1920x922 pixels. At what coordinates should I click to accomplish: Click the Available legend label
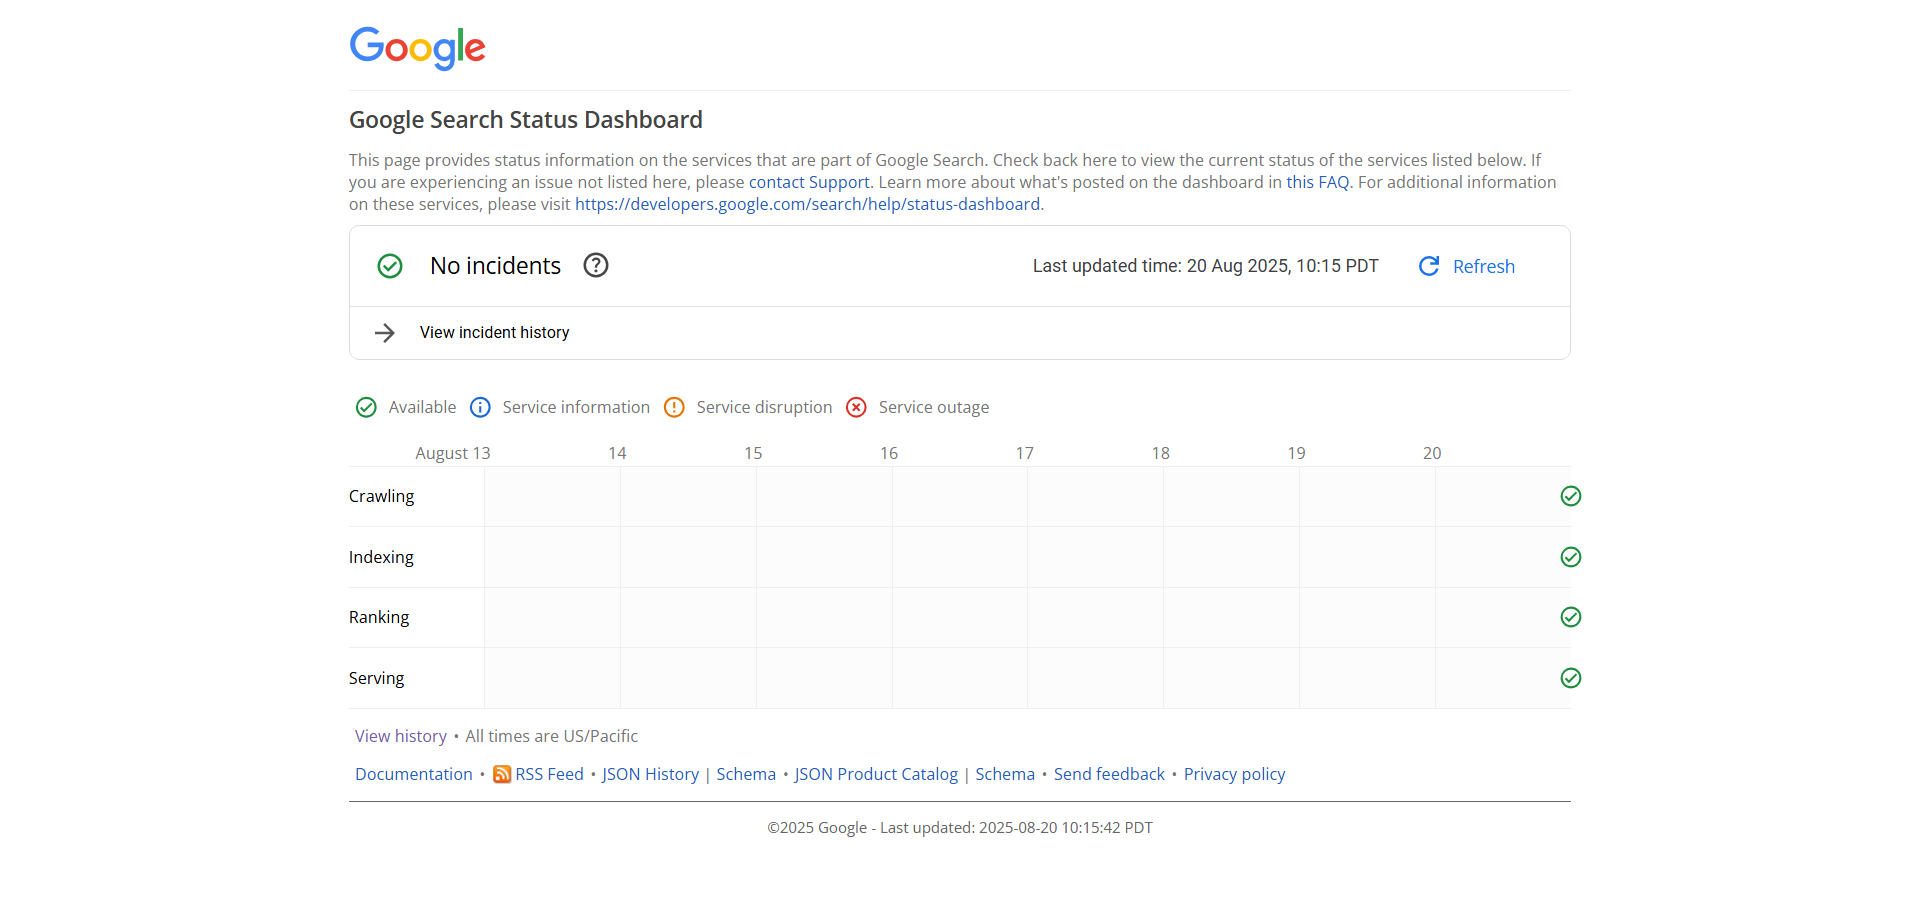click(x=422, y=407)
